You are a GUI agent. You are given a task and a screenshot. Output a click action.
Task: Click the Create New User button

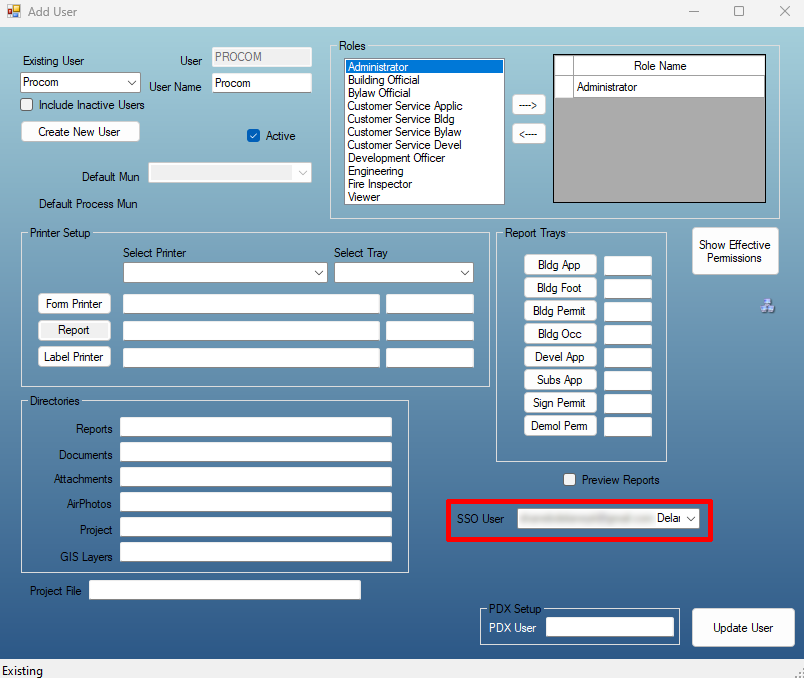click(x=80, y=131)
